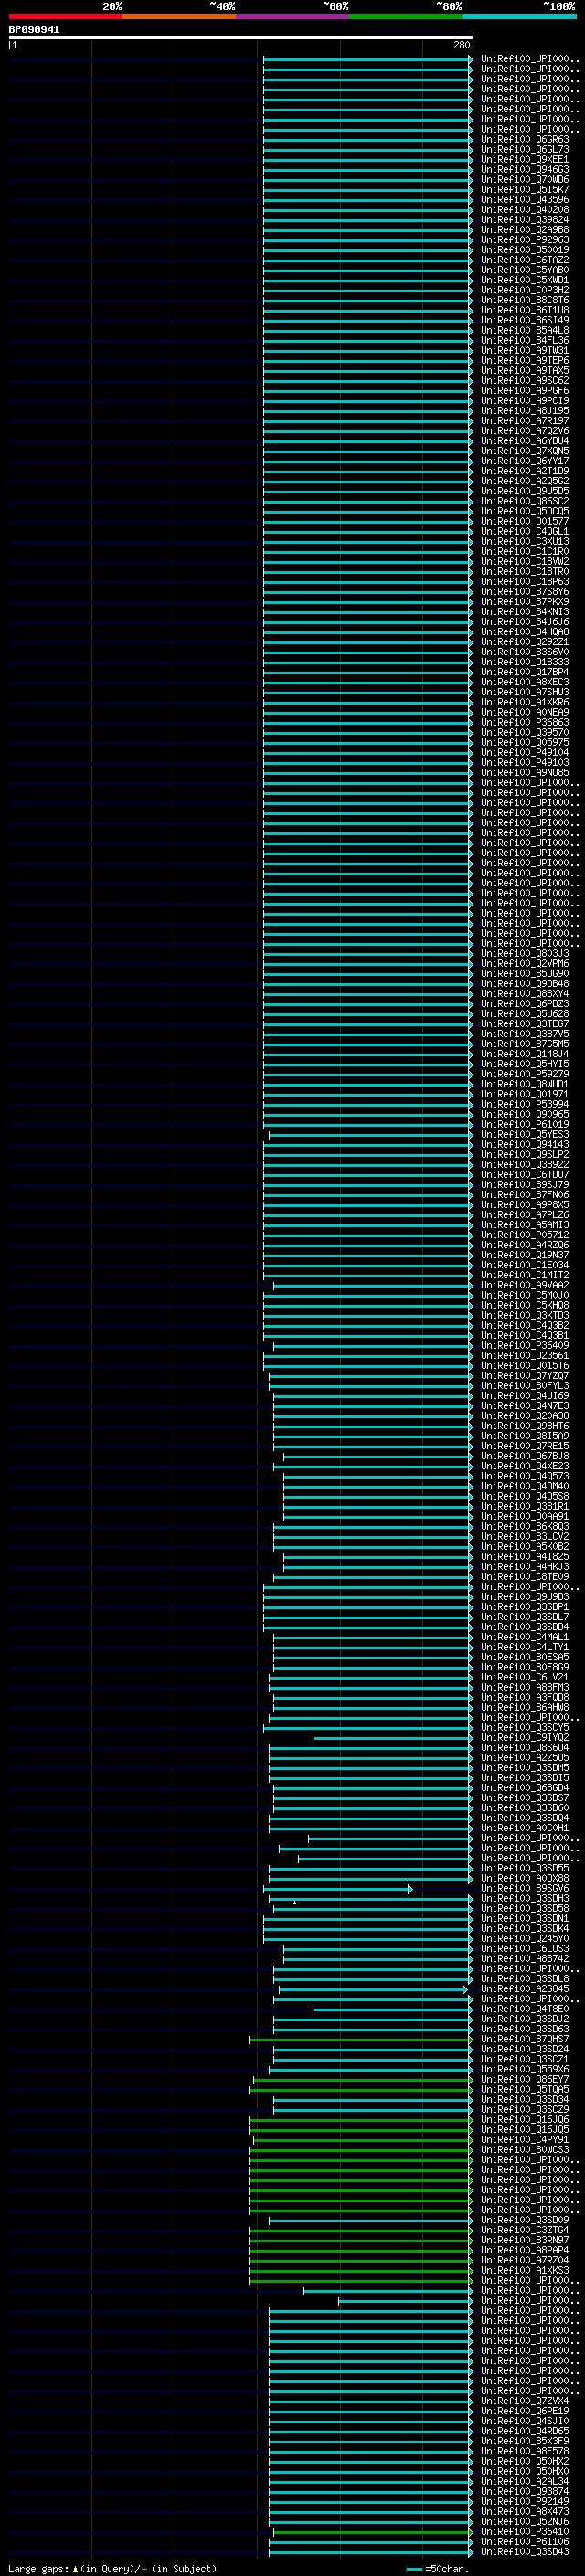This screenshot has height=2576, width=585.
Task: Click the Large gaps legend text
Action: 112,2568
